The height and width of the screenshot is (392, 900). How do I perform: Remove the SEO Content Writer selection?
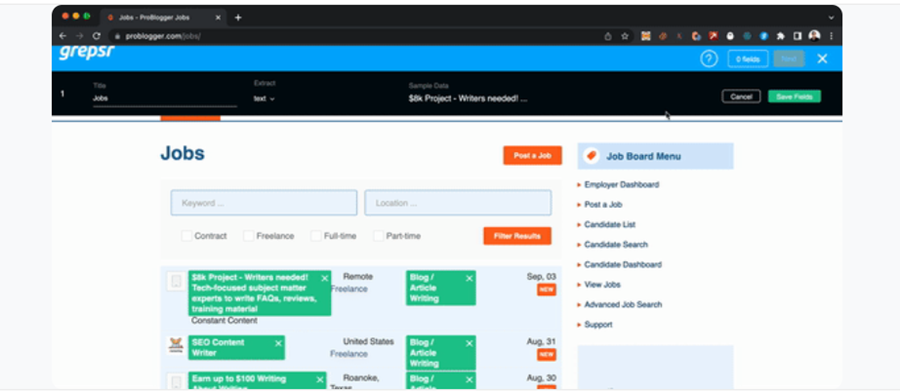click(278, 343)
